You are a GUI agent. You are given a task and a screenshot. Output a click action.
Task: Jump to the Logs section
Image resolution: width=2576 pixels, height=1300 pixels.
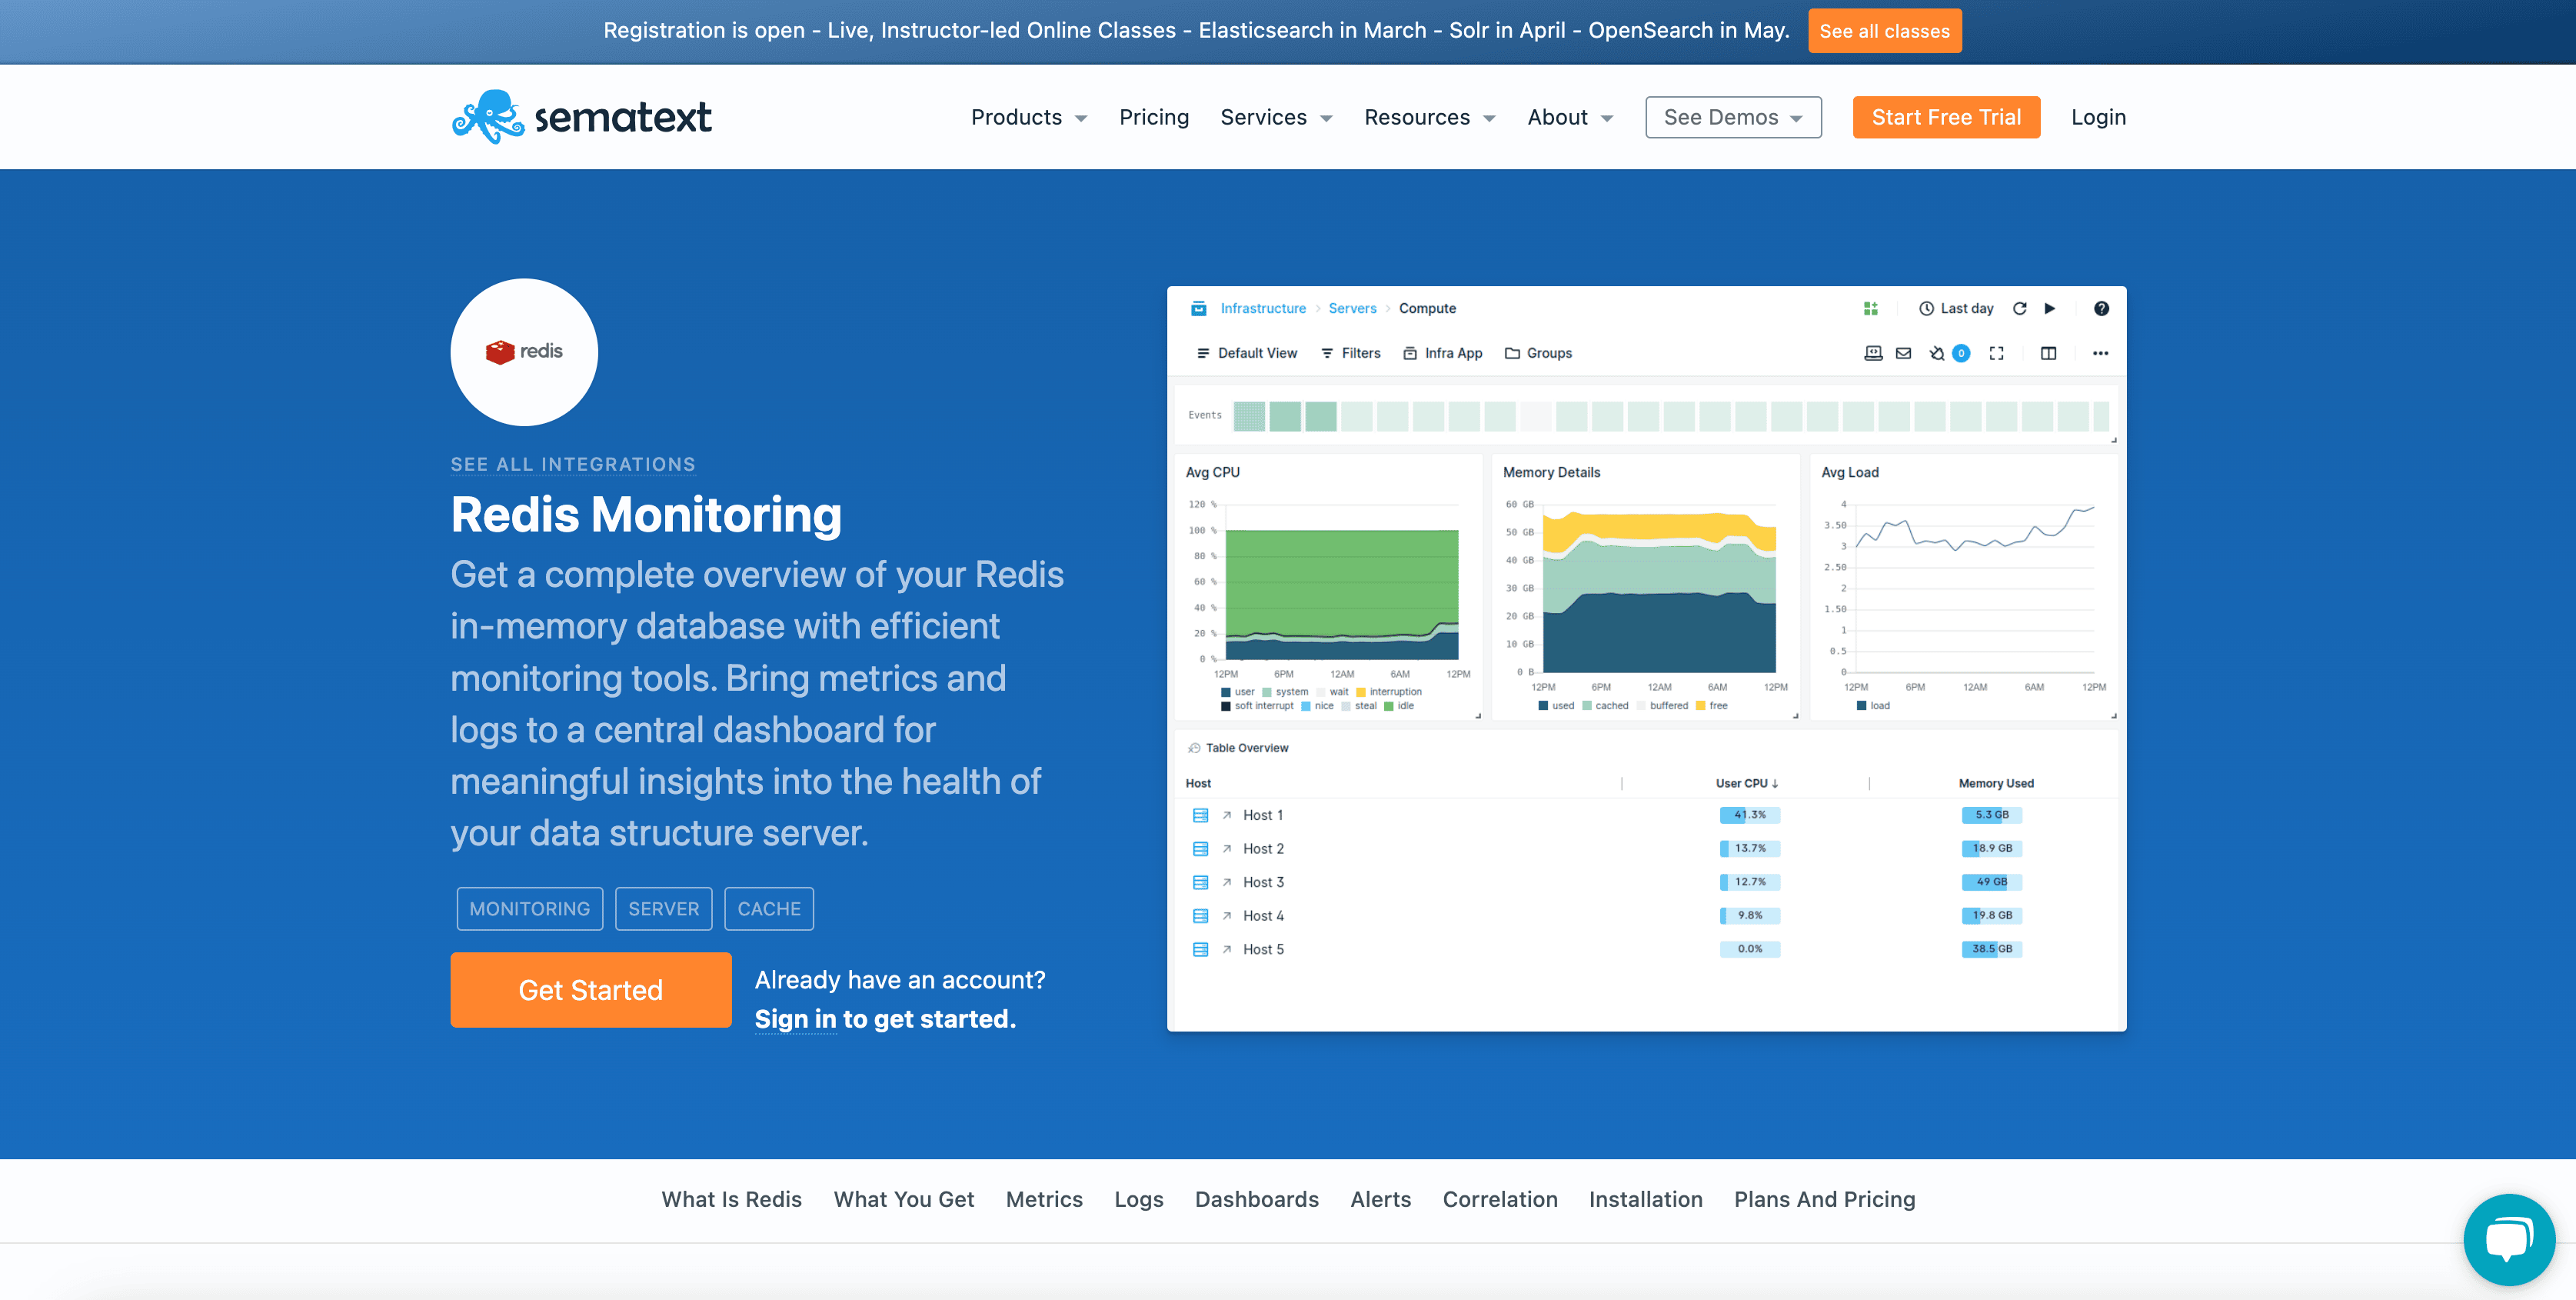click(1138, 1199)
